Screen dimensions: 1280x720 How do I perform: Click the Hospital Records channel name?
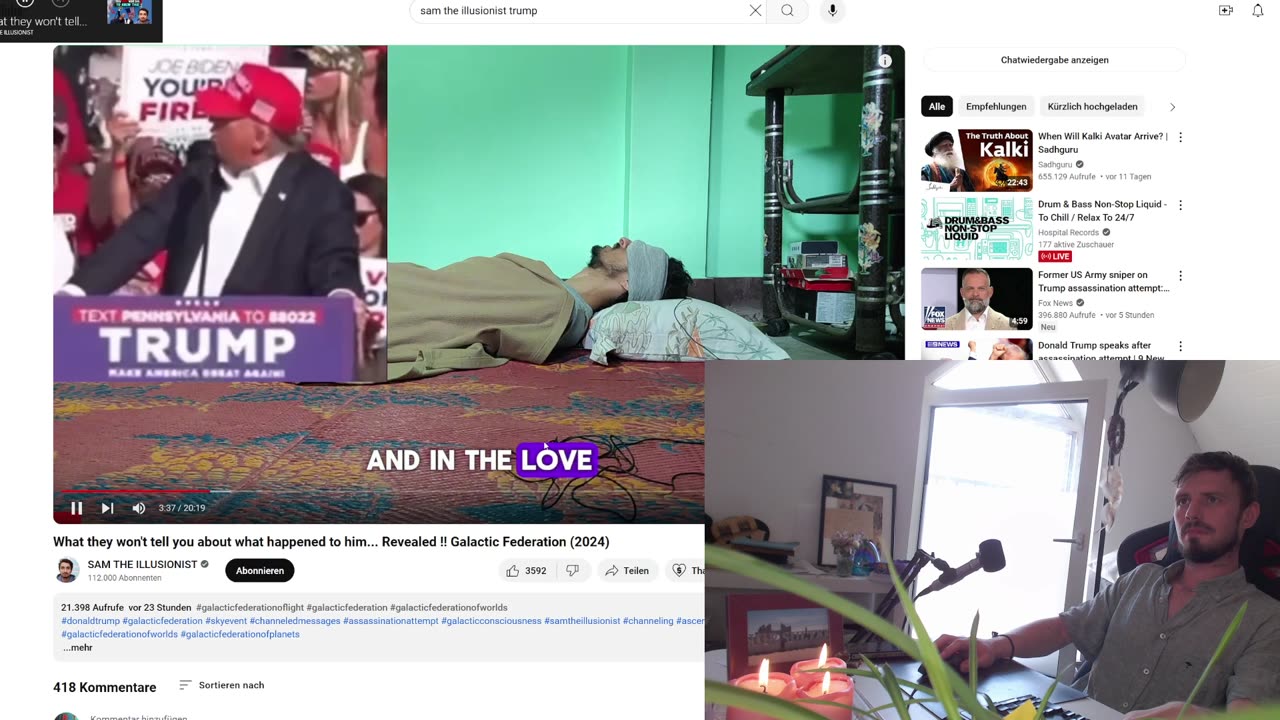coord(1068,233)
